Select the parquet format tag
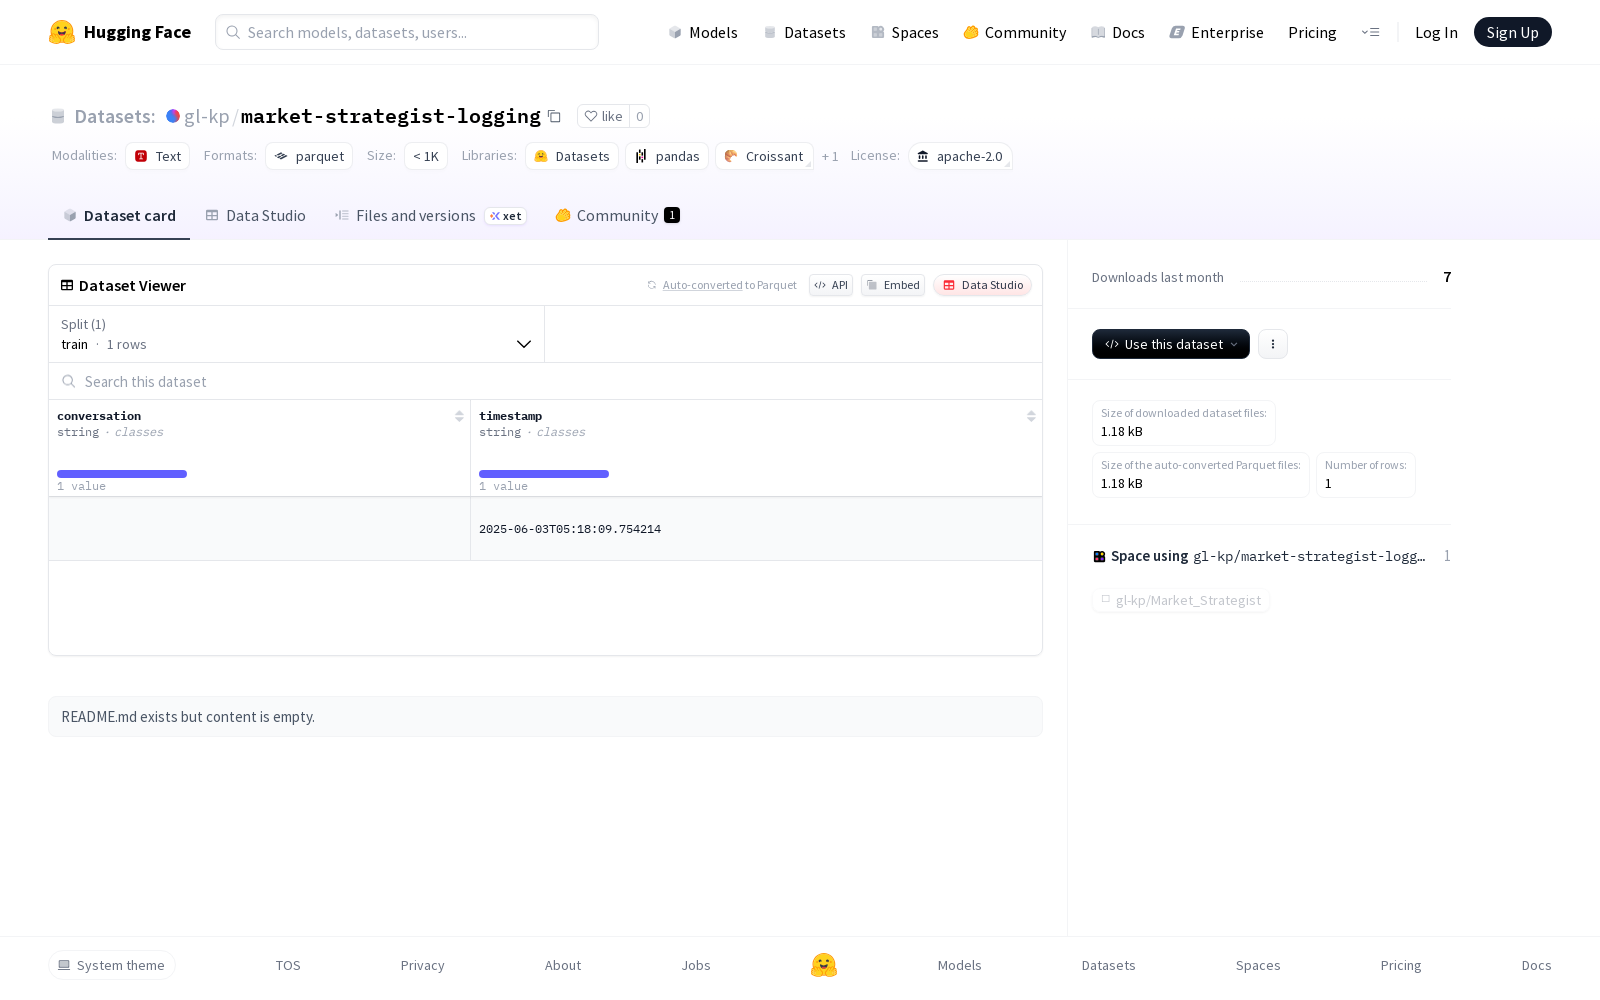The height and width of the screenshot is (1000, 1600). coord(309,156)
